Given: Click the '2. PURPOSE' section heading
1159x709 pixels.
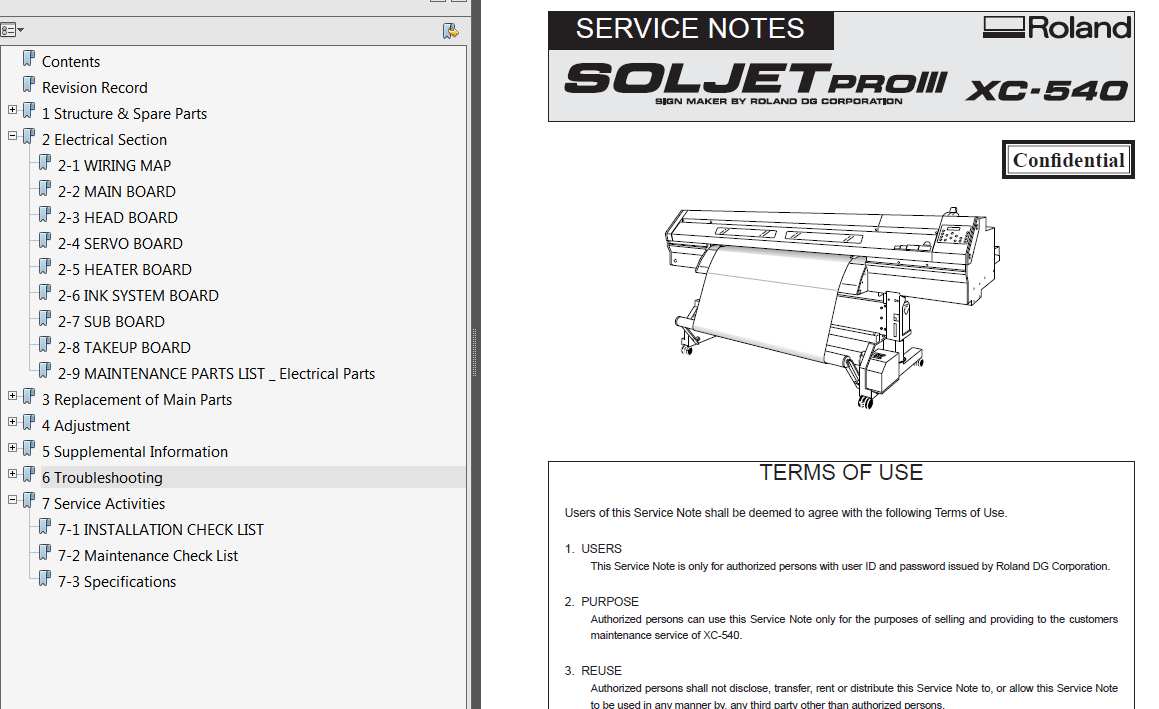Looking at the screenshot, I should [602, 602].
